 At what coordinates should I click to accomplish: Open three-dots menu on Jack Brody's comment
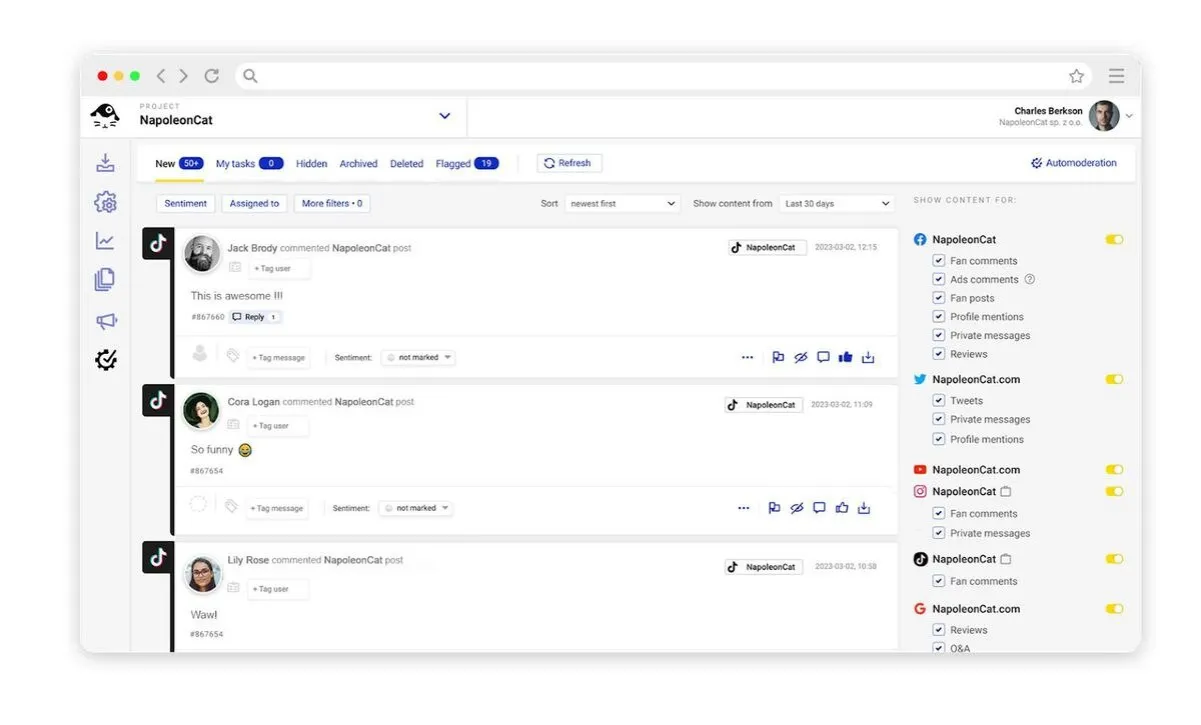coord(747,357)
